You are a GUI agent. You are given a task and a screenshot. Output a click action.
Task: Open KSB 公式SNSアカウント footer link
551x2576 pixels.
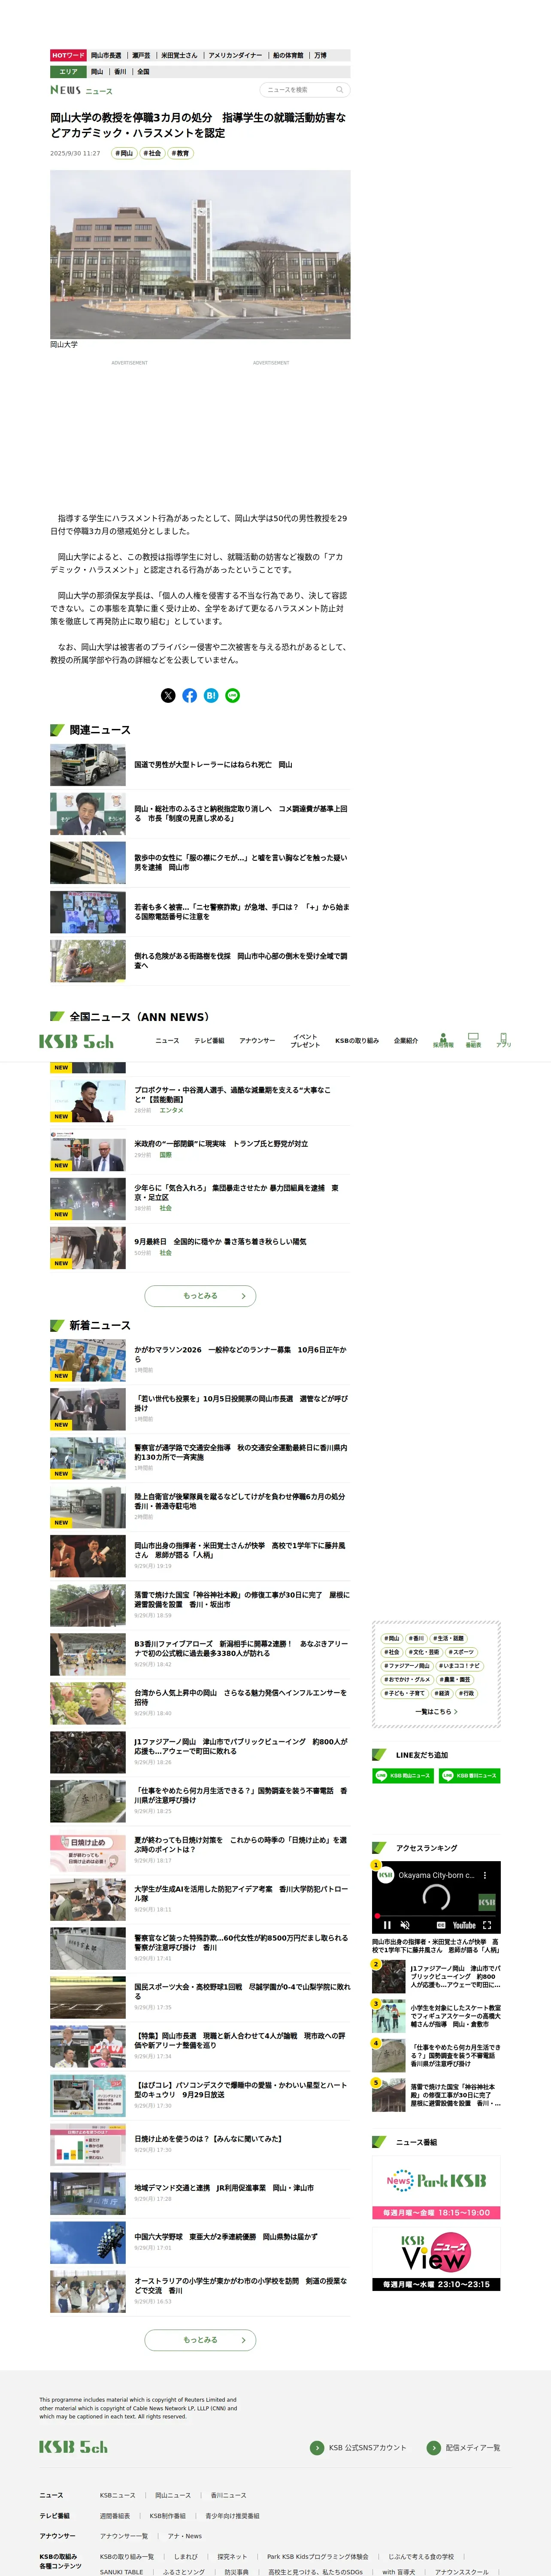click(368, 2448)
